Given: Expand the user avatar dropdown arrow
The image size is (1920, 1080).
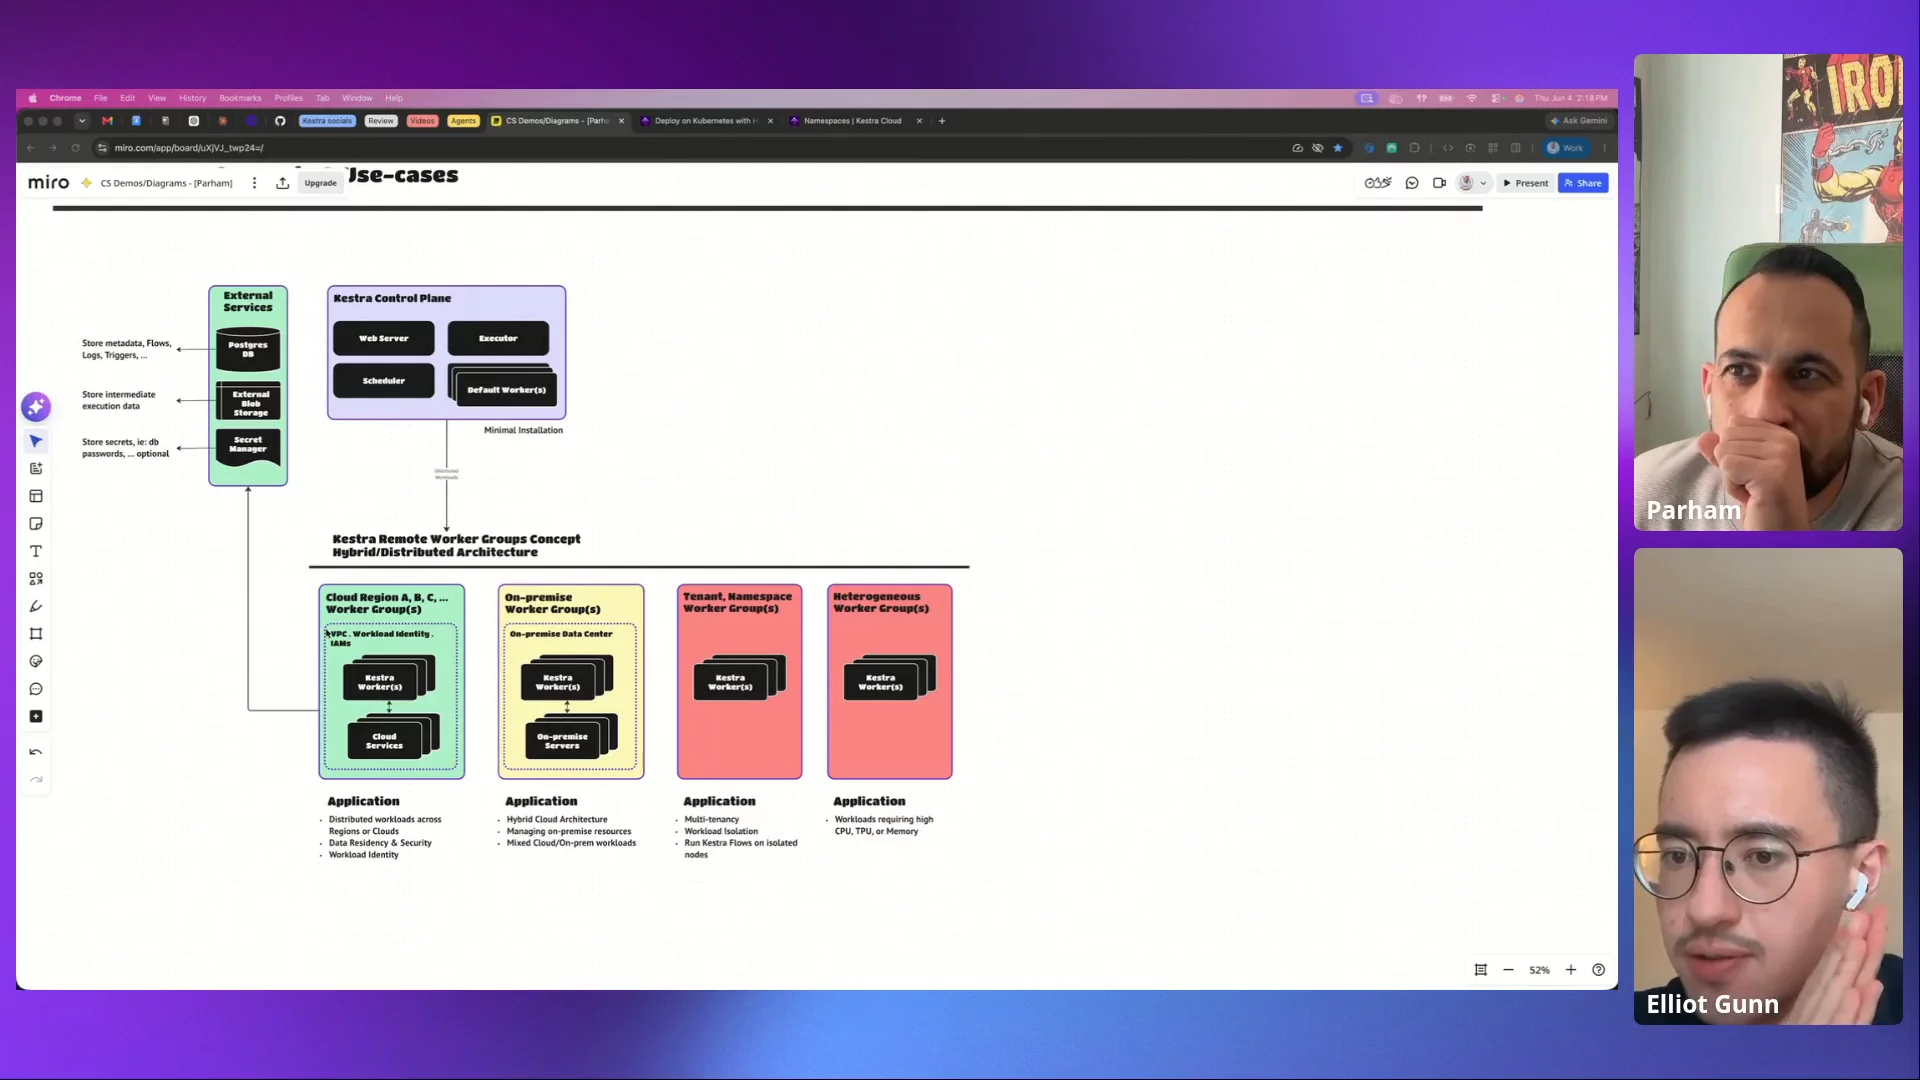Looking at the screenshot, I should click(1483, 184).
